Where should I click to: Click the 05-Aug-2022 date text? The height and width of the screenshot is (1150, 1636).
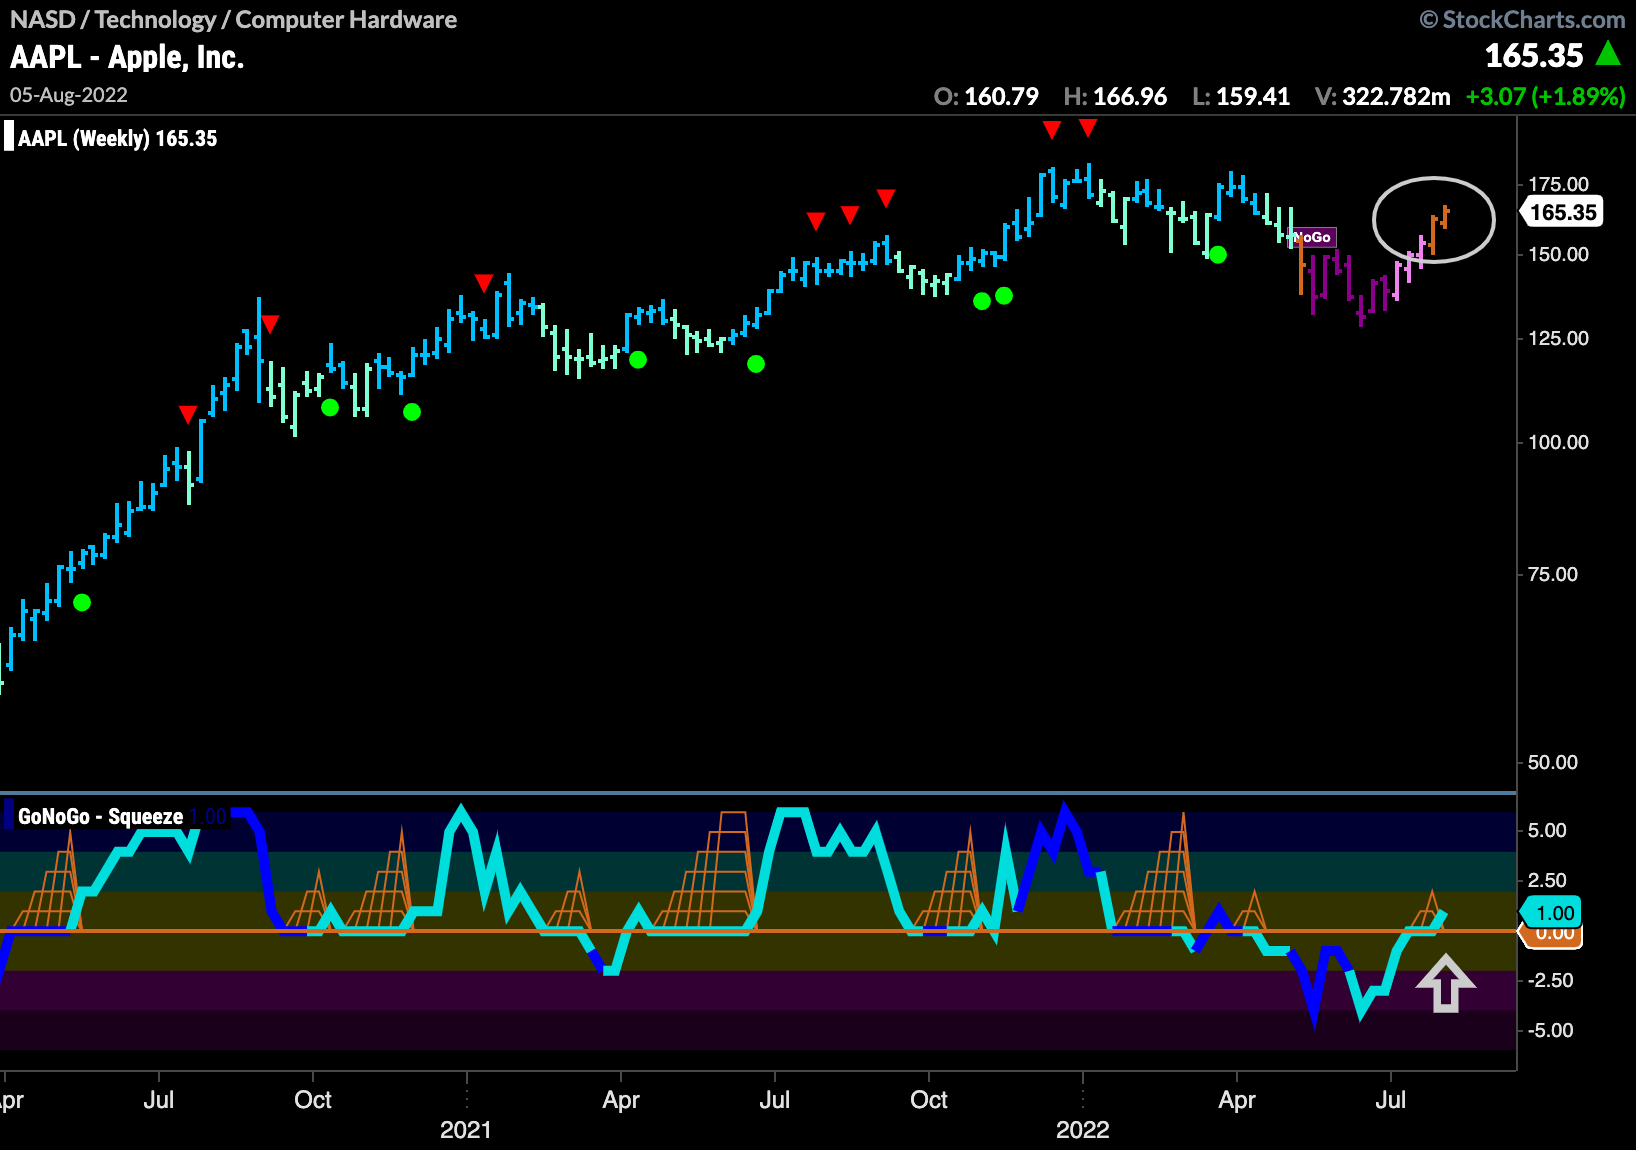[69, 95]
